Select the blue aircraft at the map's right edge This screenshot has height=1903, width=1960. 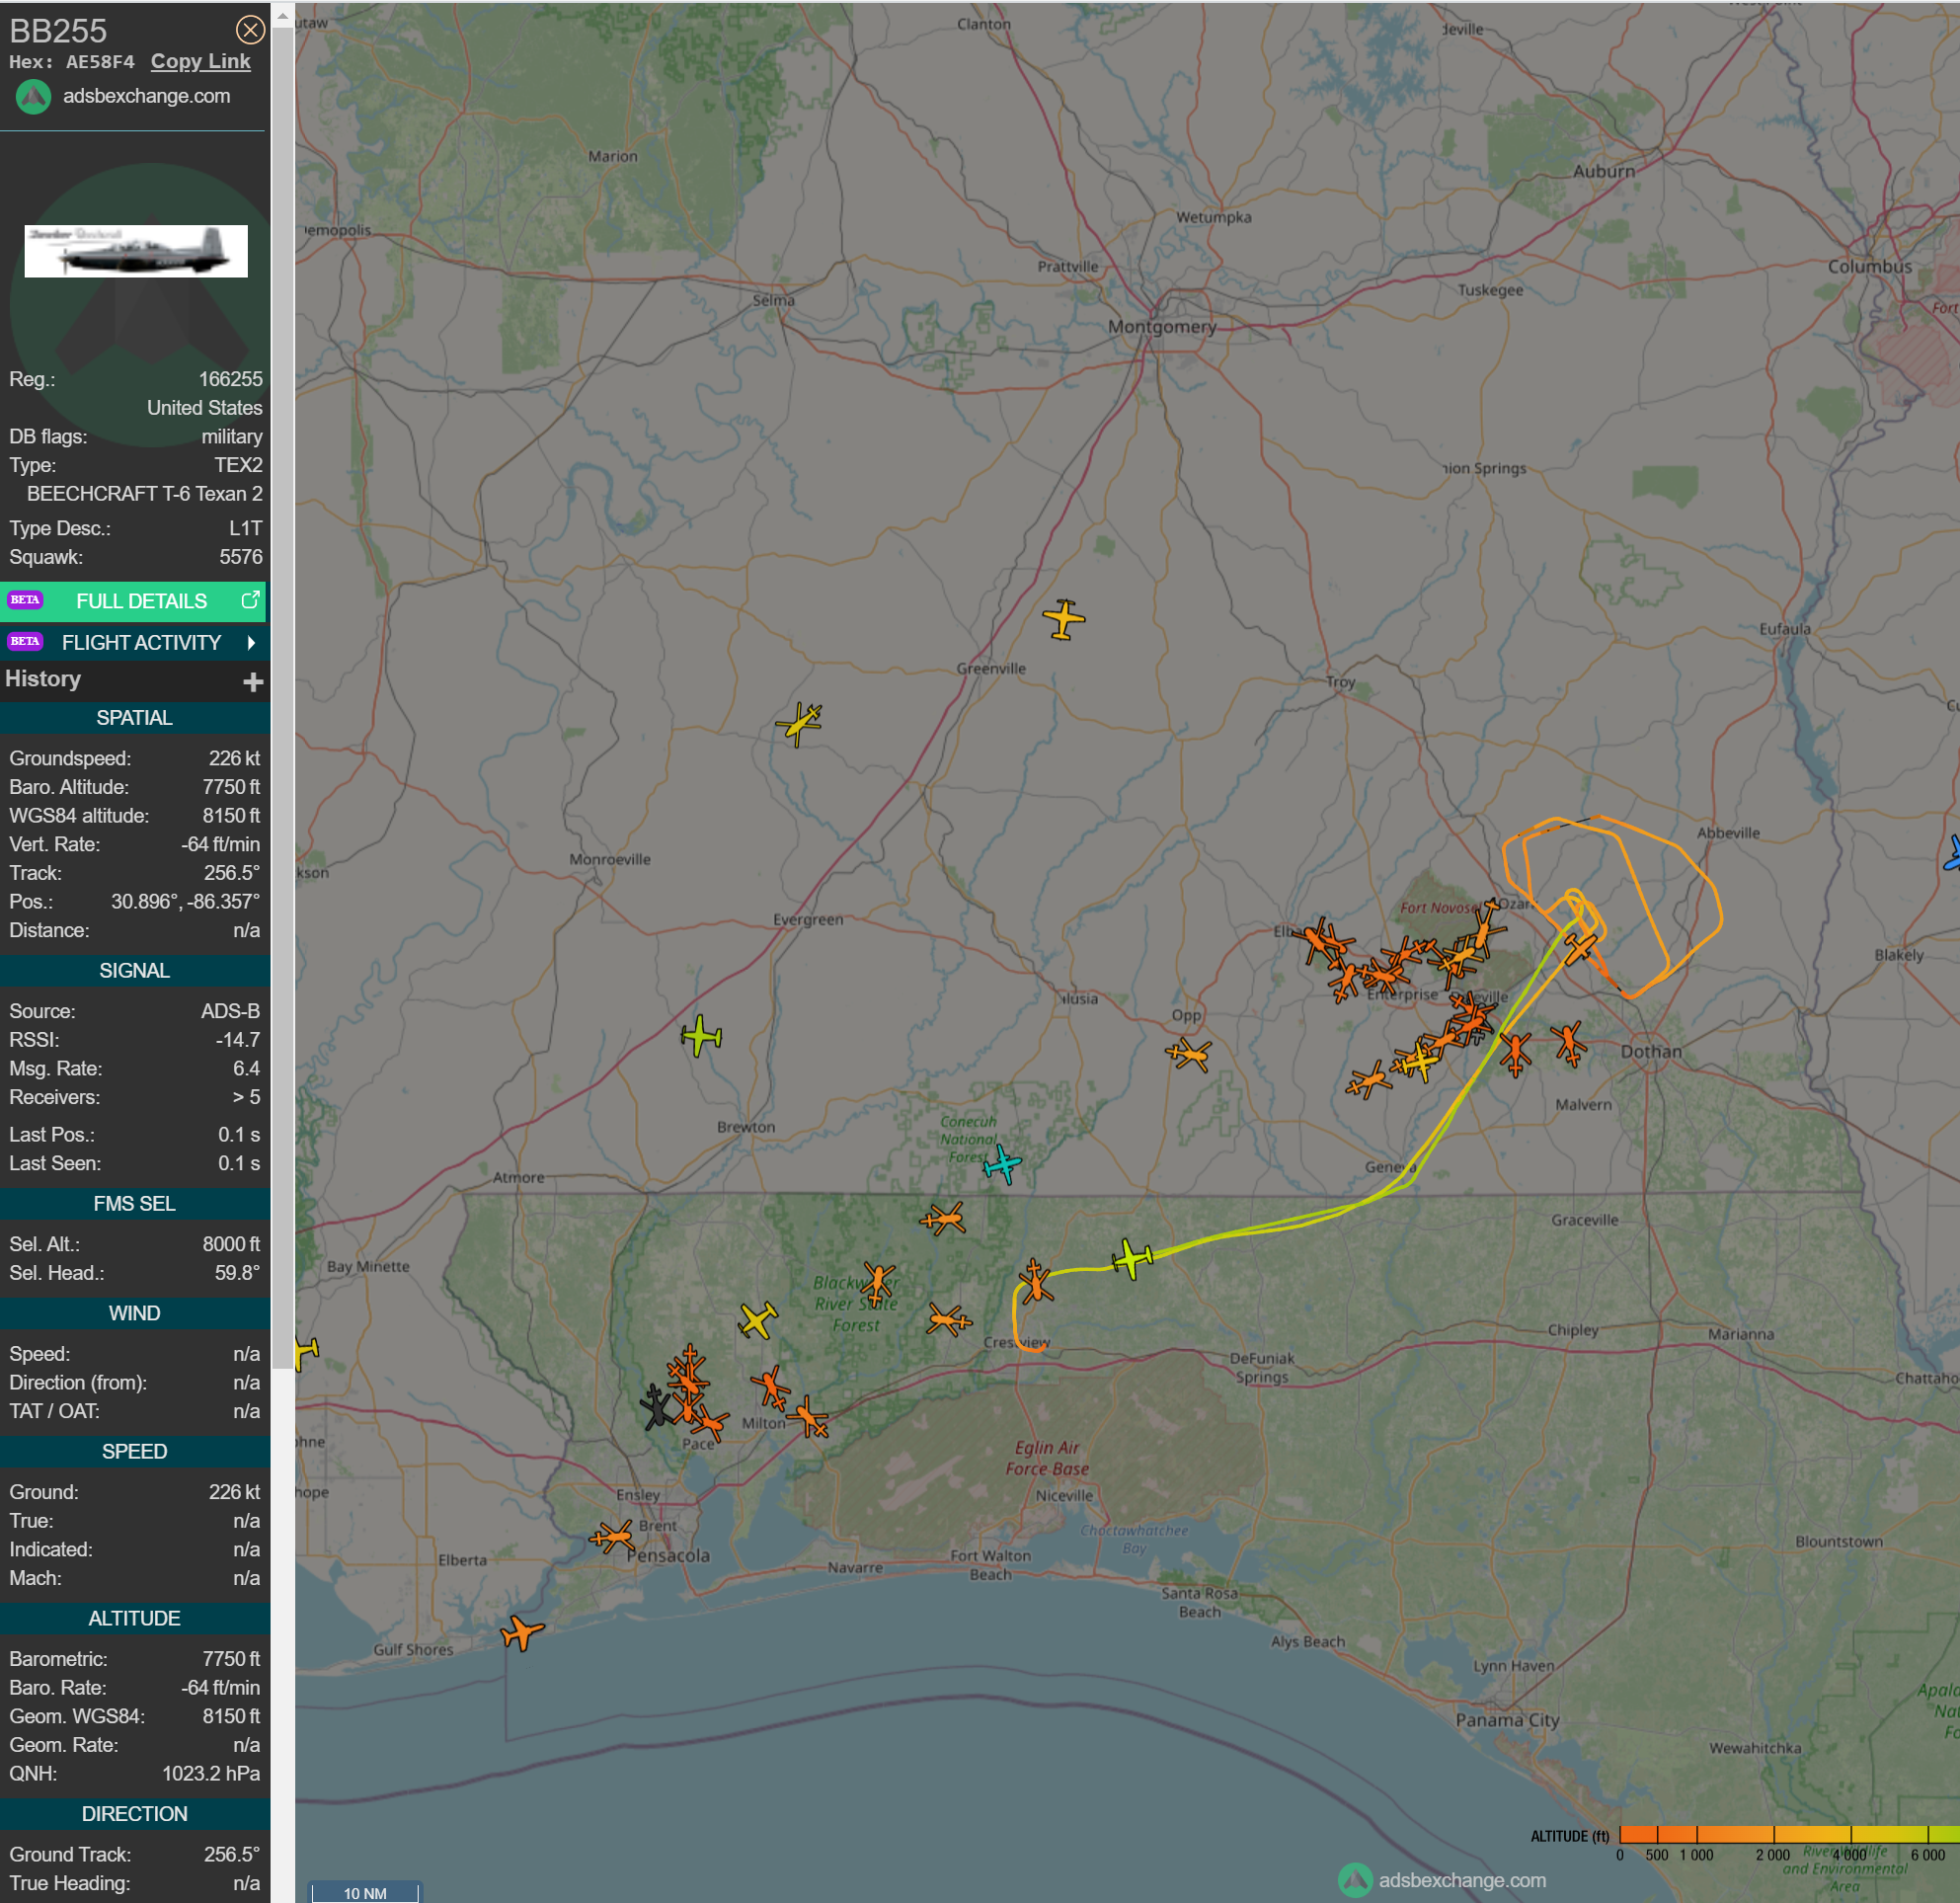[1952, 854]
